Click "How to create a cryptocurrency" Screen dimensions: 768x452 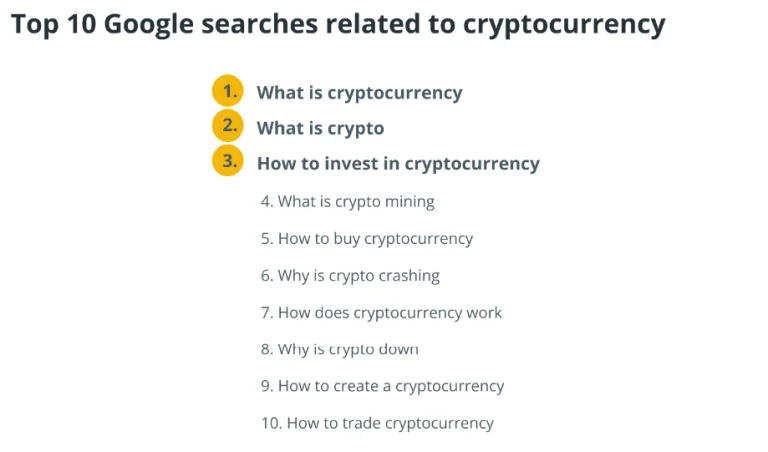pos(391,386)
